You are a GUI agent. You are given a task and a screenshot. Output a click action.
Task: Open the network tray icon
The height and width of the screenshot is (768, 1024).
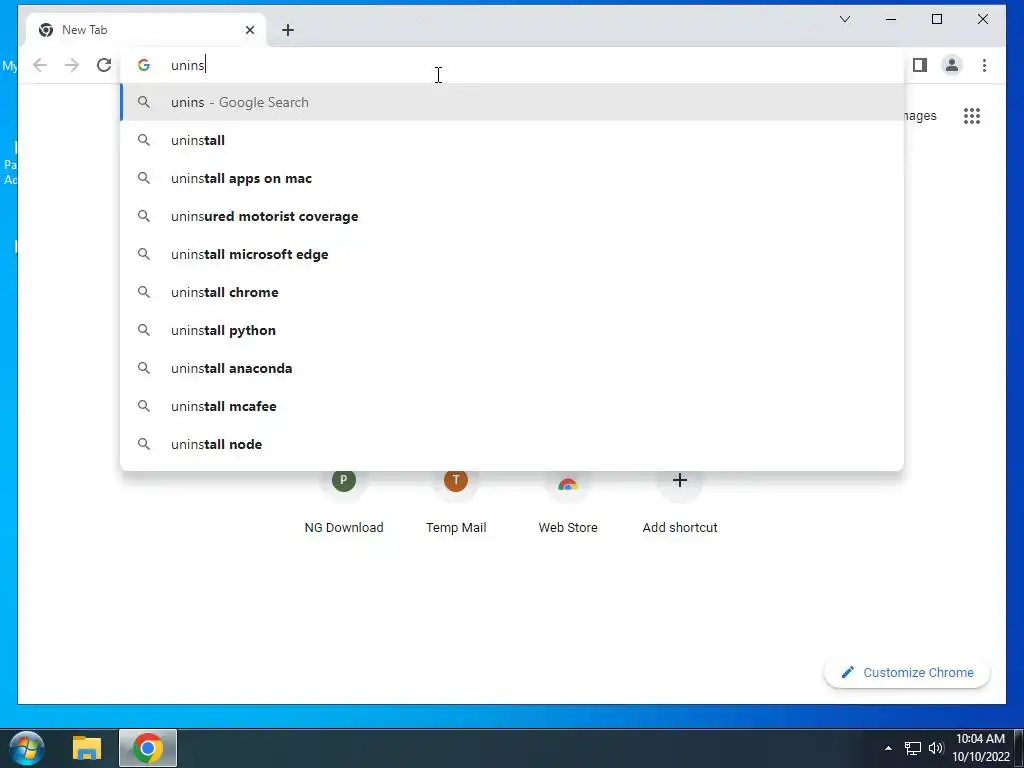coord(912,748)
